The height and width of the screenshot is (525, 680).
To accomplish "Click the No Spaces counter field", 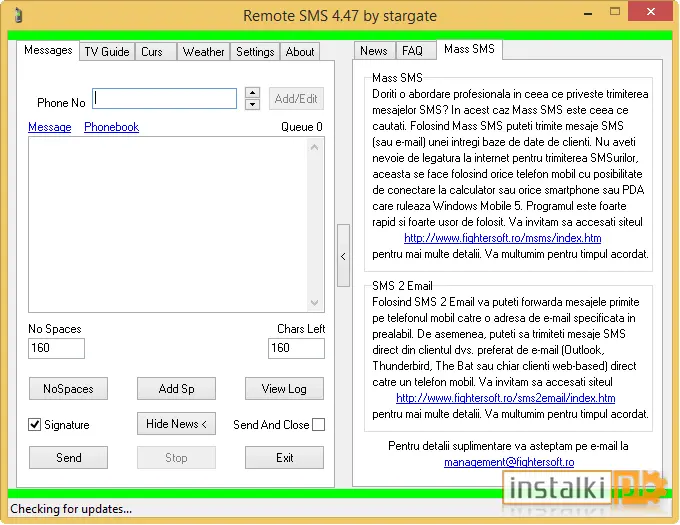I will (x=56, y=348).
